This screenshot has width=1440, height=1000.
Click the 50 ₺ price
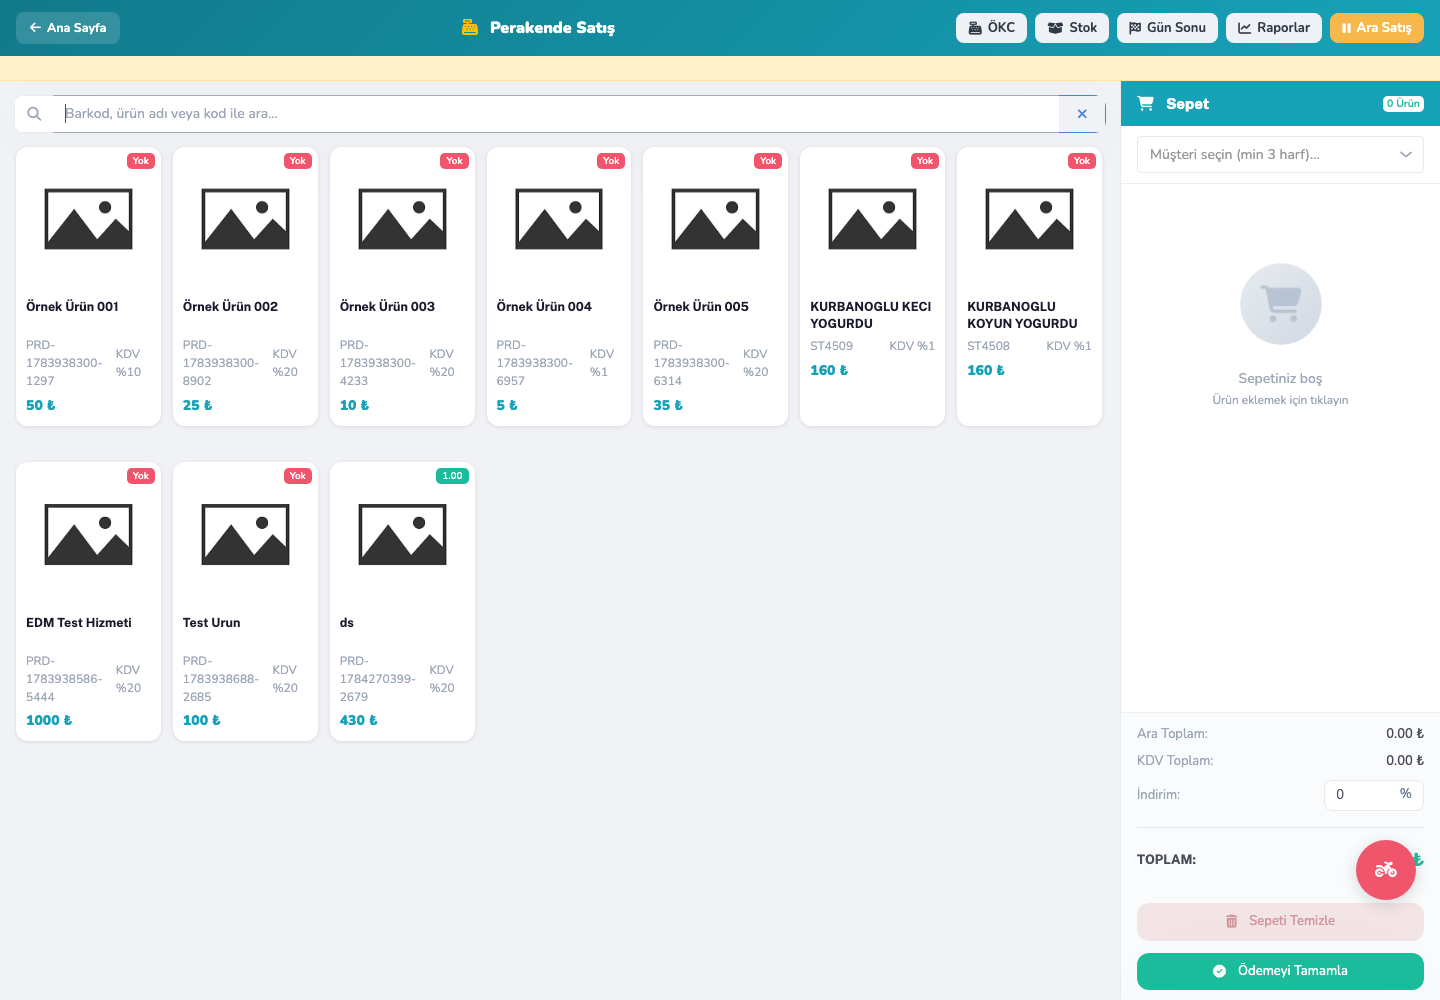point(41,405)
